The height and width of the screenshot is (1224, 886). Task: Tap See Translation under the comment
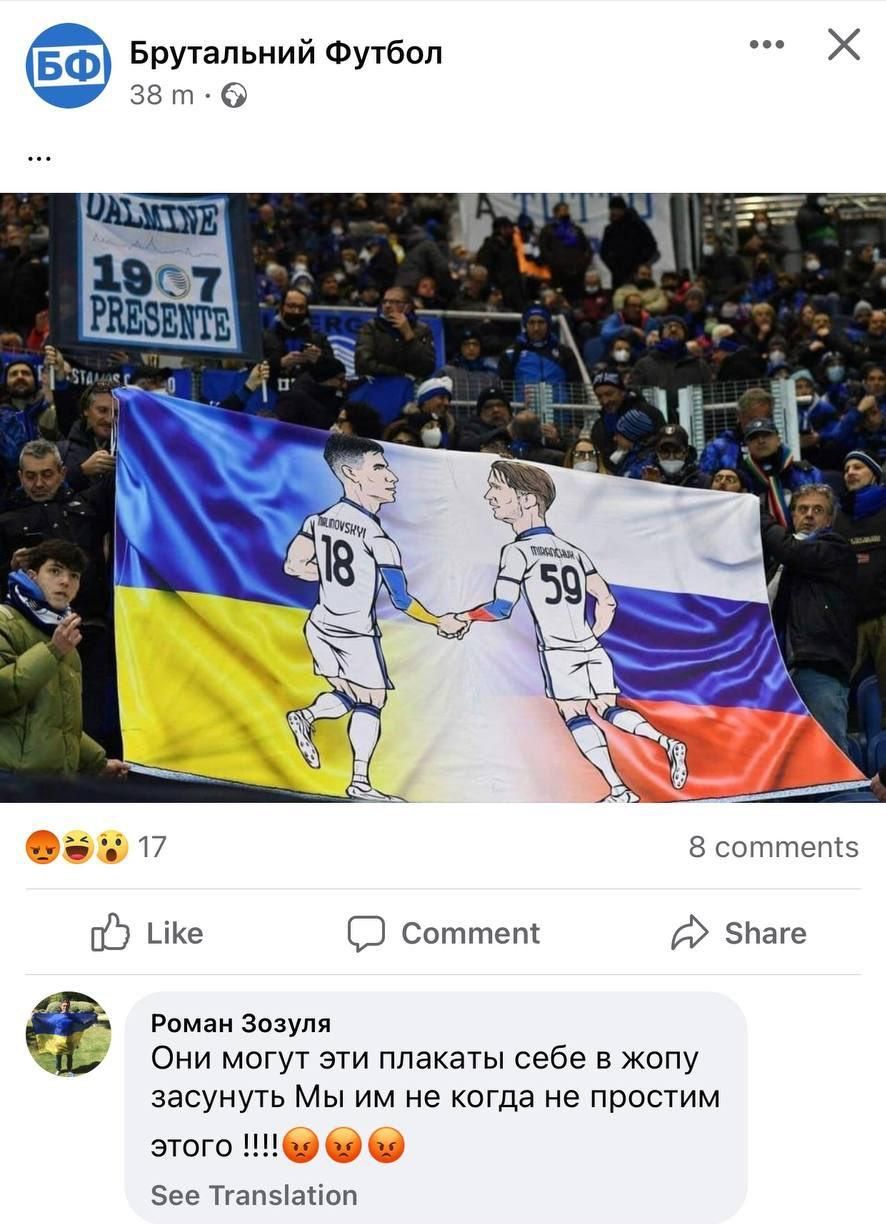click(254, 1195)
